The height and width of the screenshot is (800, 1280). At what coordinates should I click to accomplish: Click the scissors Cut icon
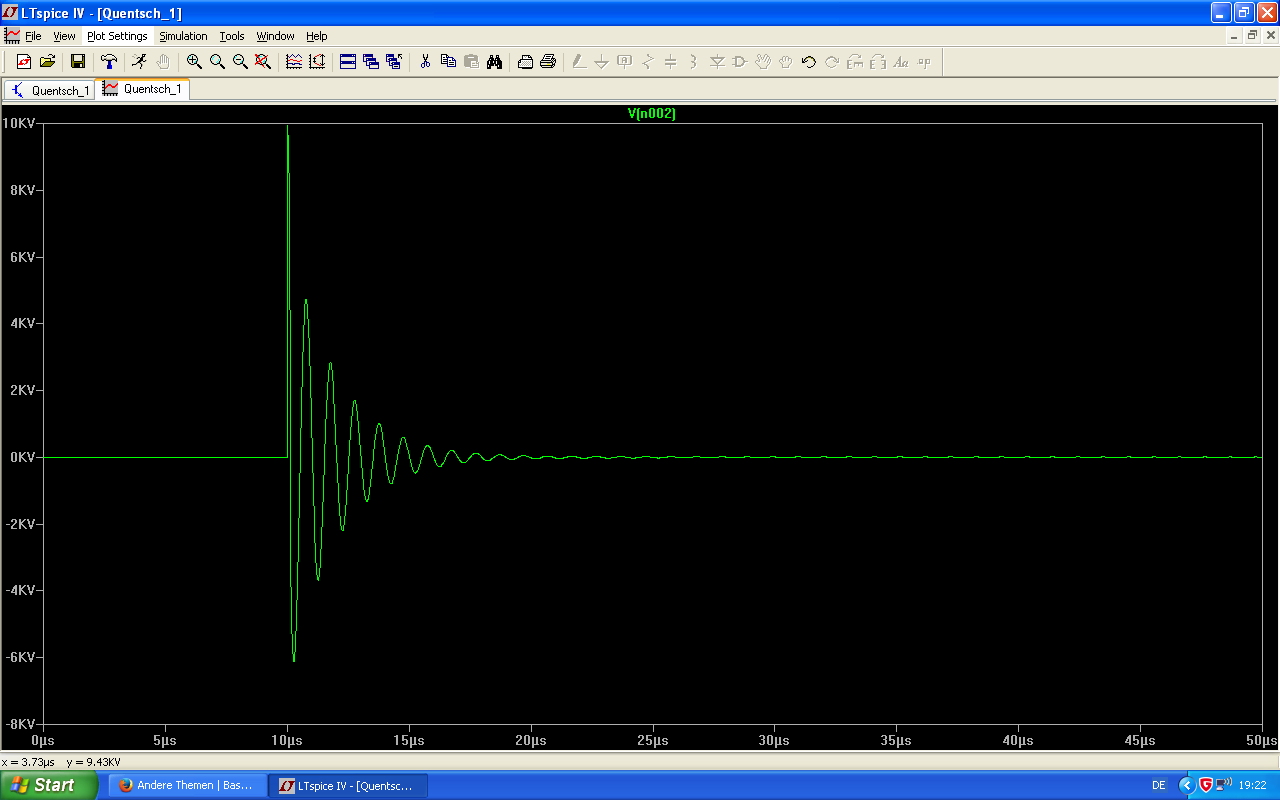[x=425, y=62]
